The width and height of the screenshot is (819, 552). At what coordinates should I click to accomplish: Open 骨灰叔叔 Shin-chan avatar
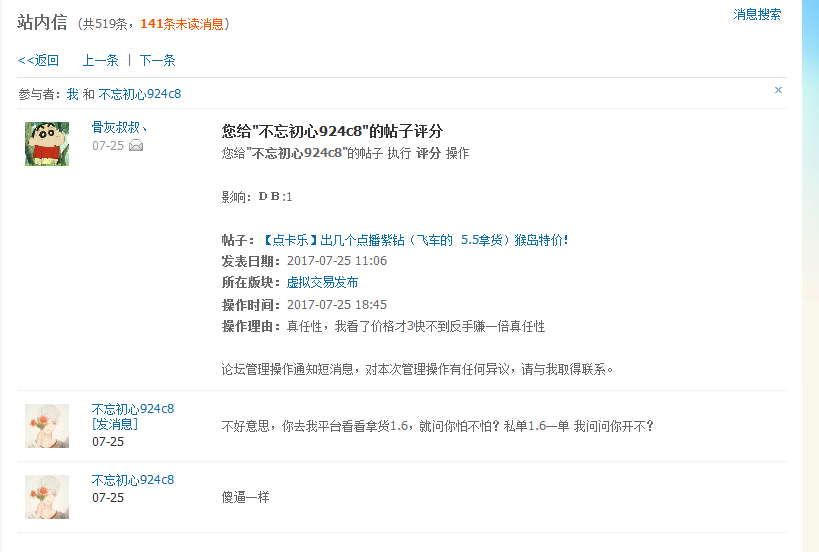47,144
